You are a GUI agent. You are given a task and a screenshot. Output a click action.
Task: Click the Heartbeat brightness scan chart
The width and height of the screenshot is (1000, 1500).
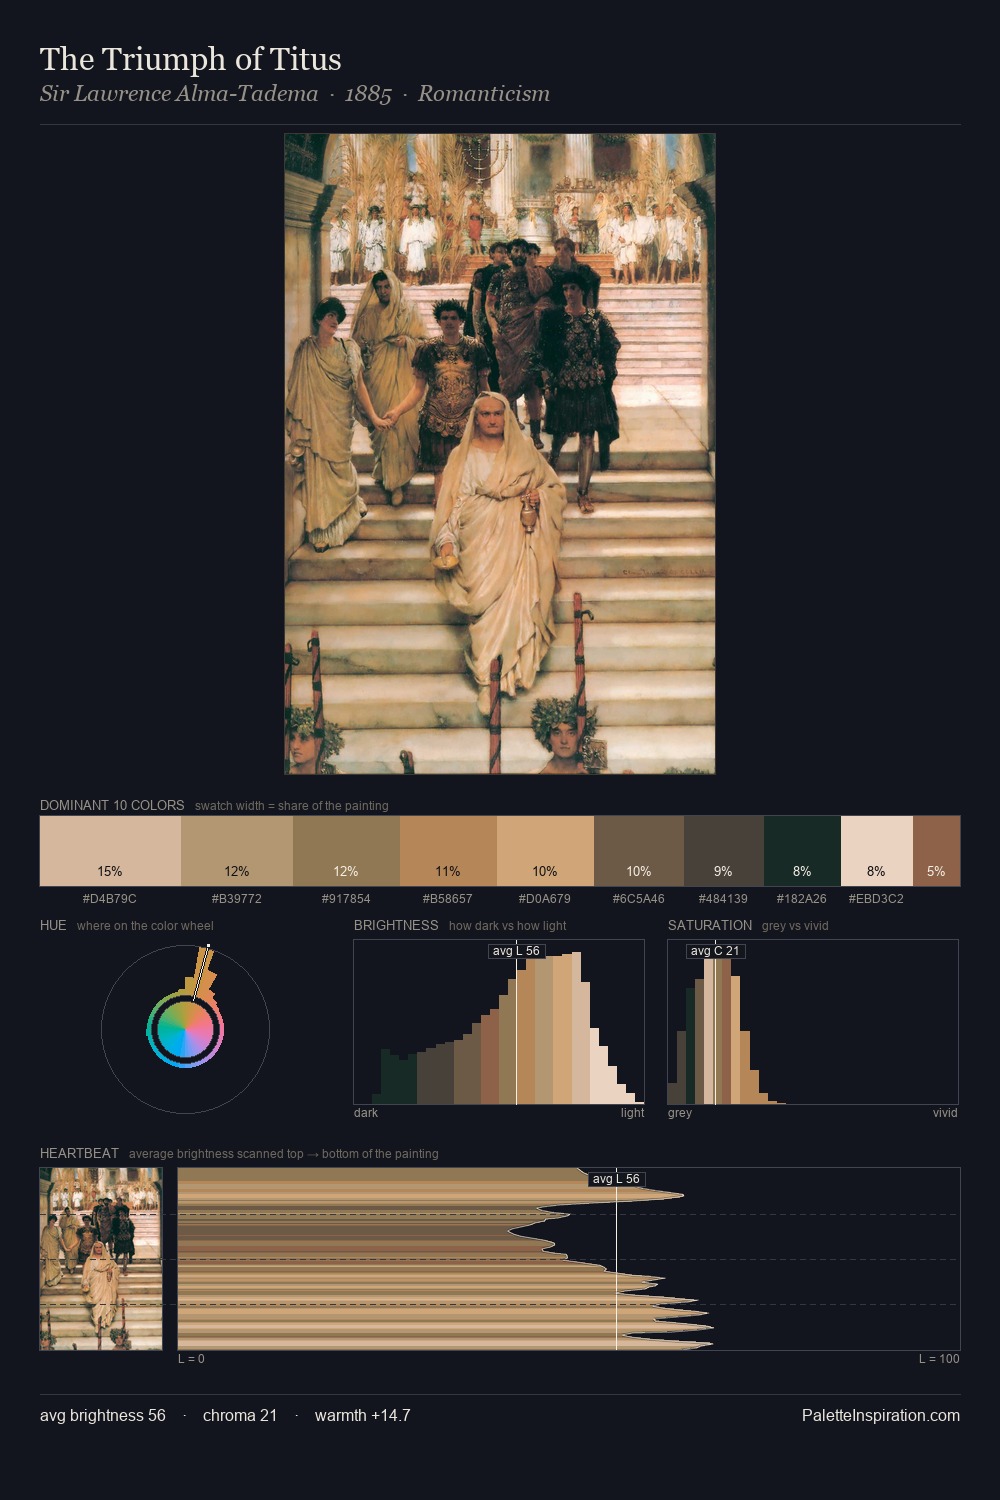[x=569, y=1259]
